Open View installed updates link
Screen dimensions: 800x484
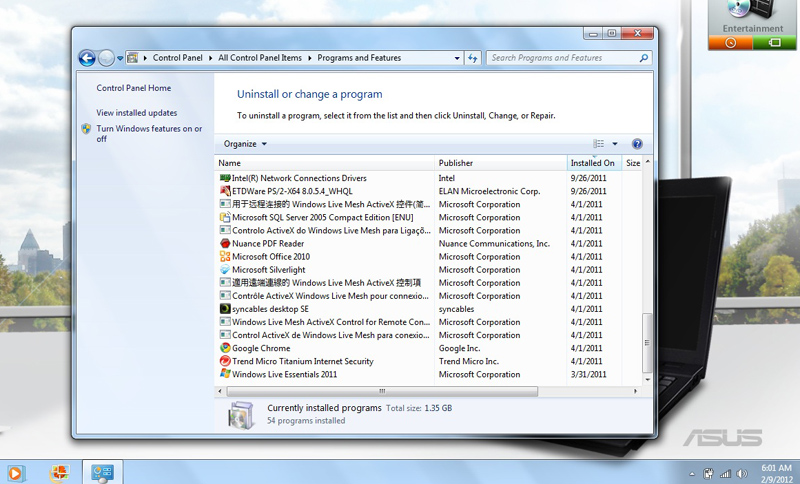pos(137,113)
